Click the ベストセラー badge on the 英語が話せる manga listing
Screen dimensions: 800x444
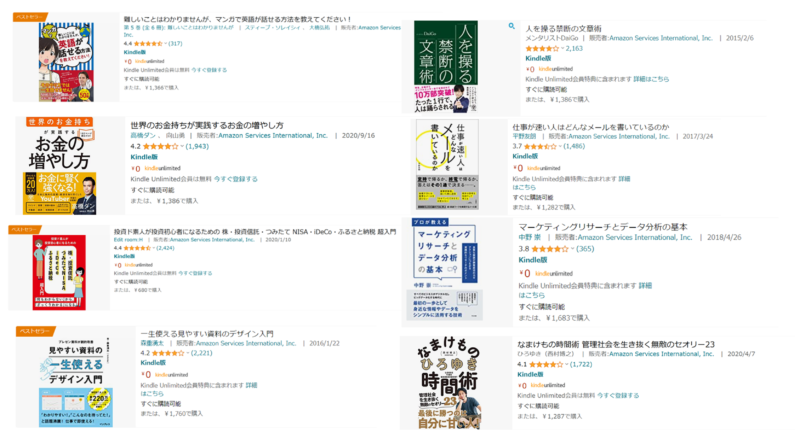(30, 17)
